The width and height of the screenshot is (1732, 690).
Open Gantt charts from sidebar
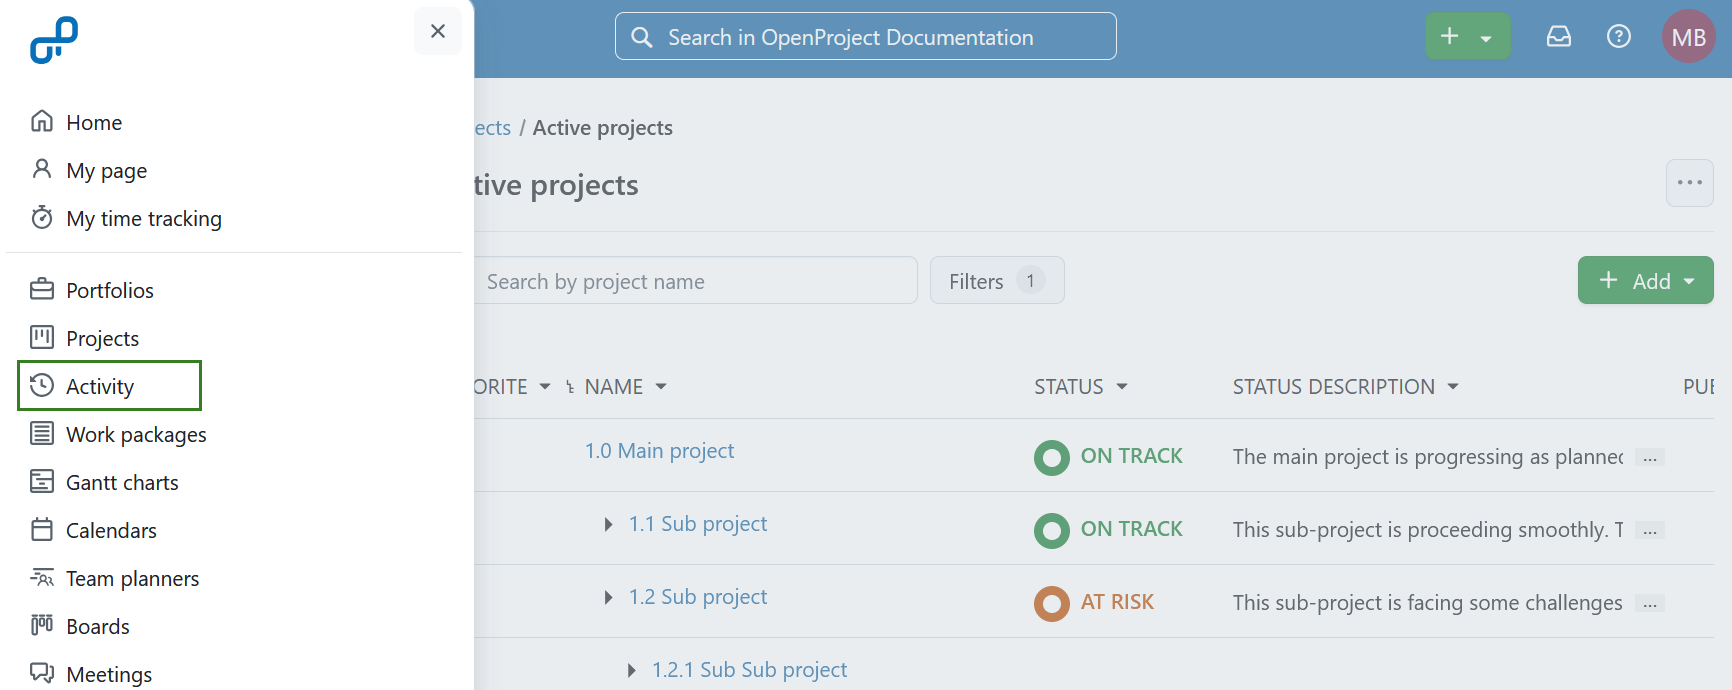point(121,483)
